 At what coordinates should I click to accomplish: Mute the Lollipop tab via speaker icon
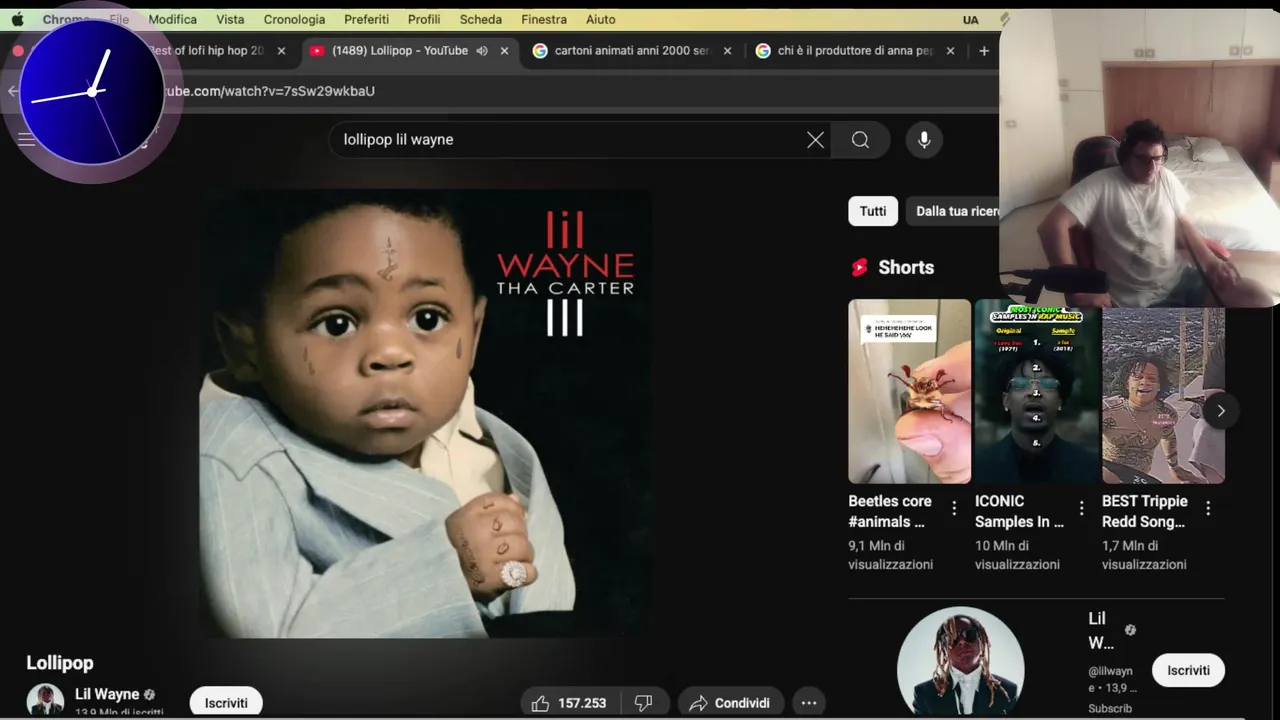482,51
